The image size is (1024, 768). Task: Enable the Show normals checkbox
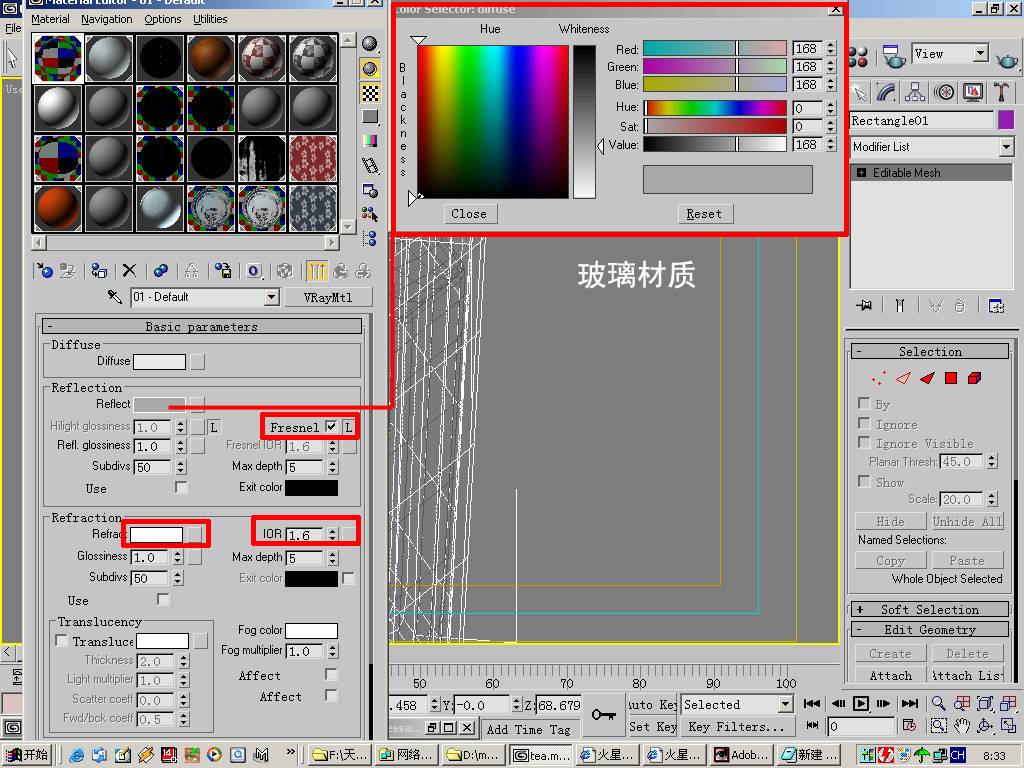864,481
